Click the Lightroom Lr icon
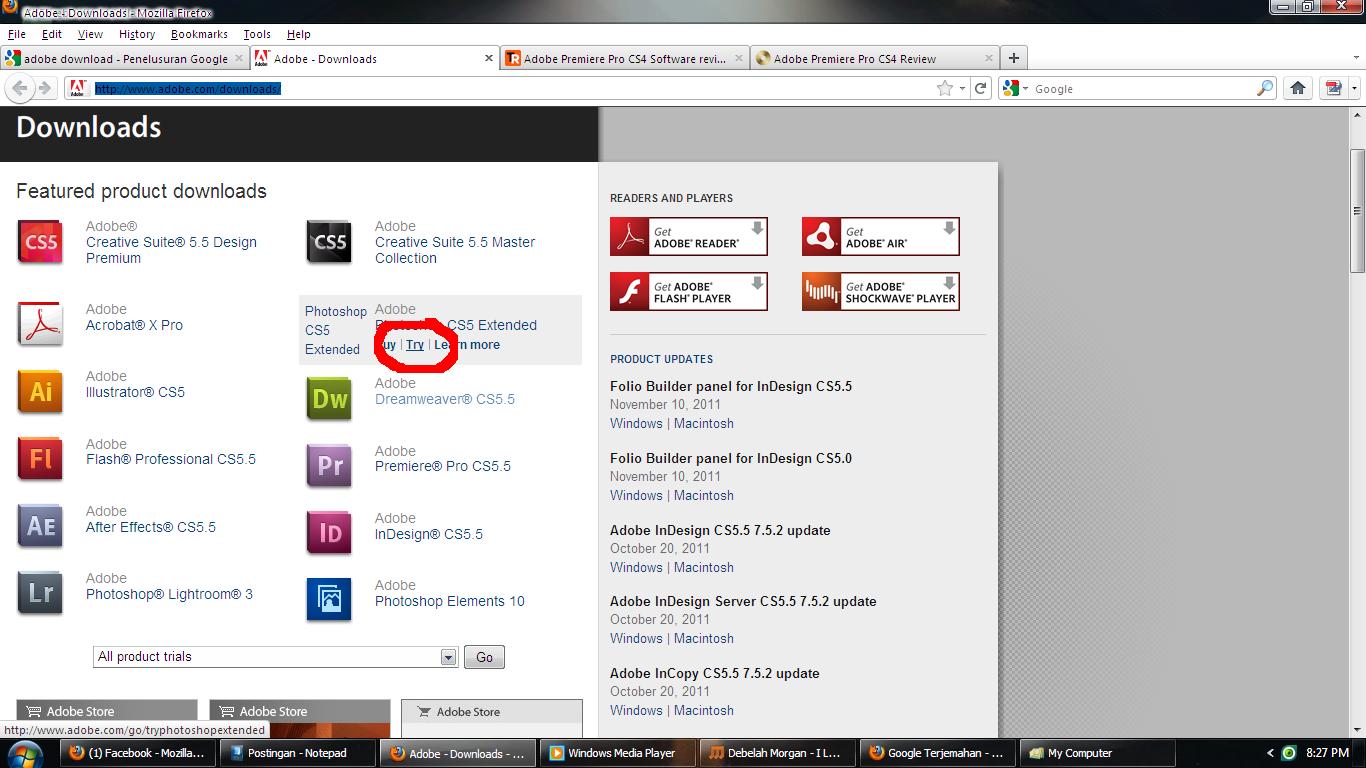The width and height of the screenshot is (1366, 768). coord(41,593)
